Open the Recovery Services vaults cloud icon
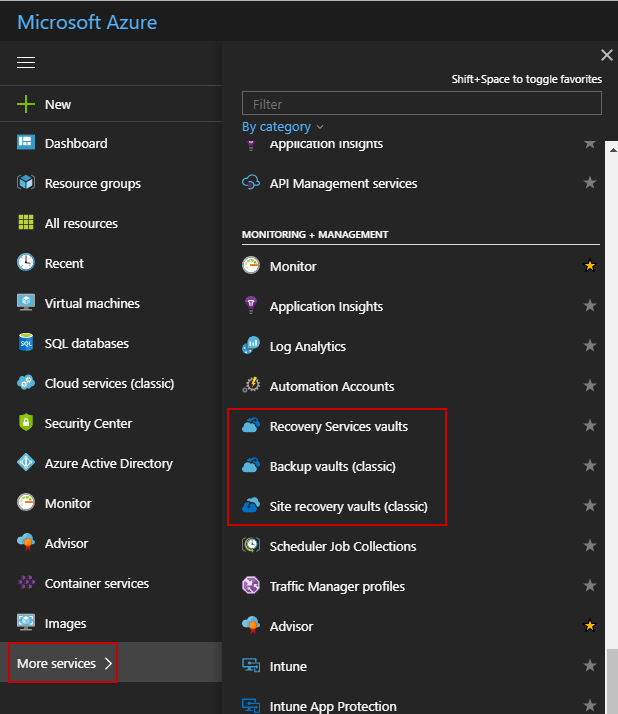Image resolution: width=618 pixels, height=714 pixels. 251,425
